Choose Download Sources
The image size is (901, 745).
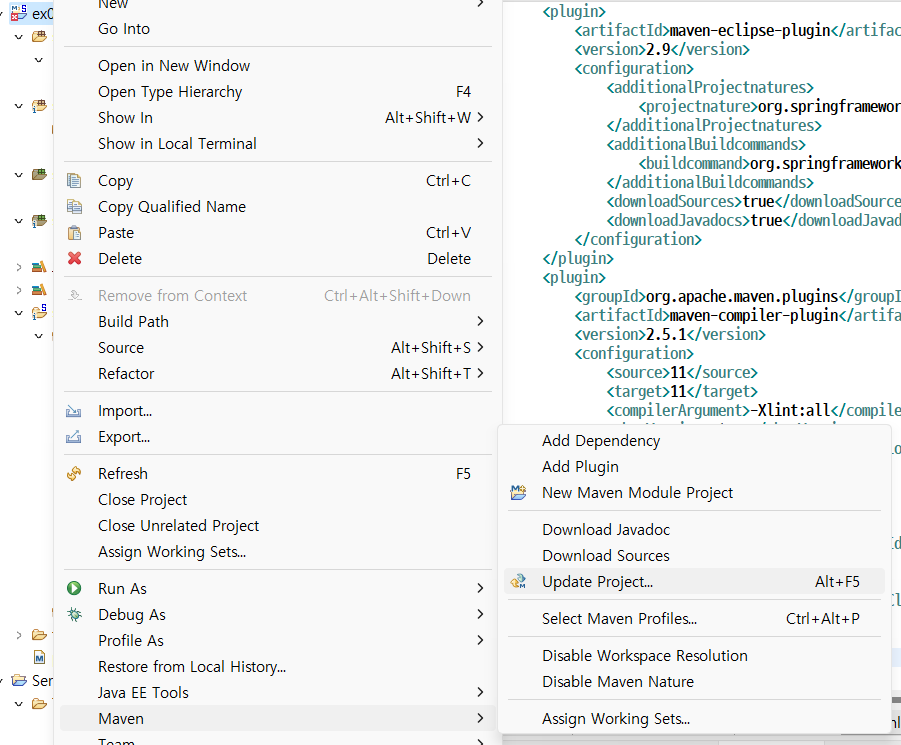(x=606, y=555)
